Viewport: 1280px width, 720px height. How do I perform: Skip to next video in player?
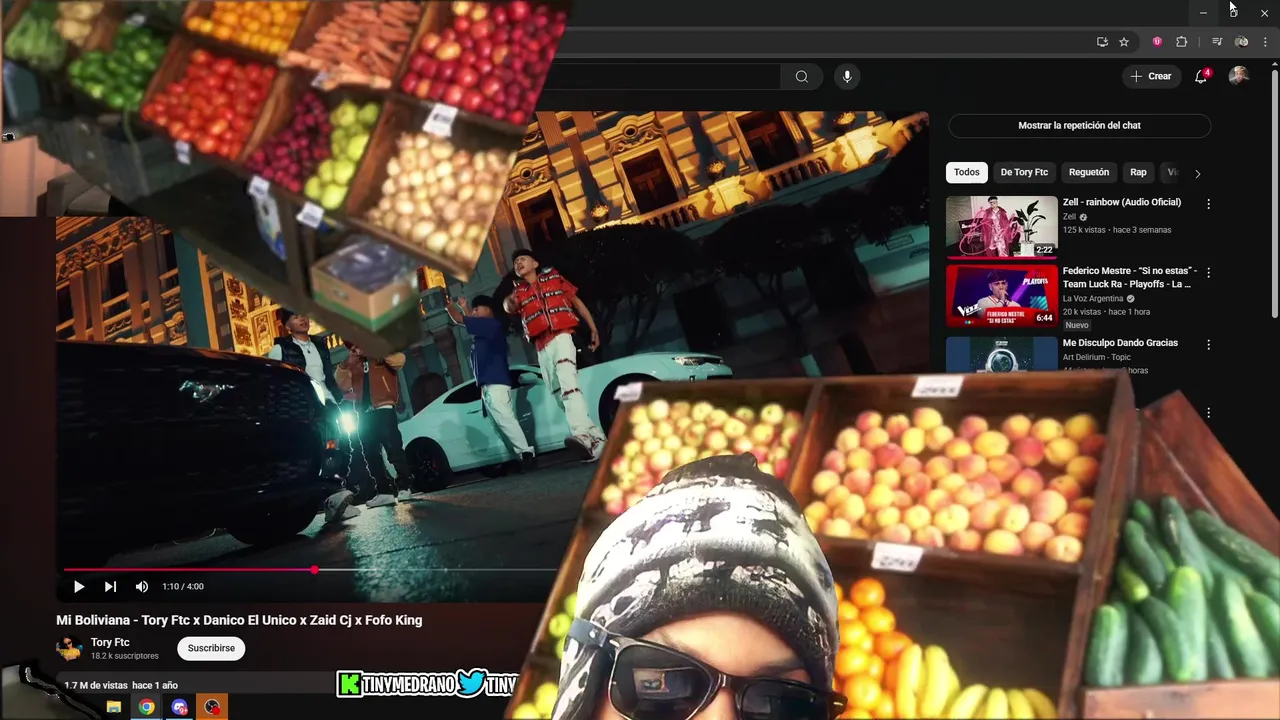pos(110,587)
